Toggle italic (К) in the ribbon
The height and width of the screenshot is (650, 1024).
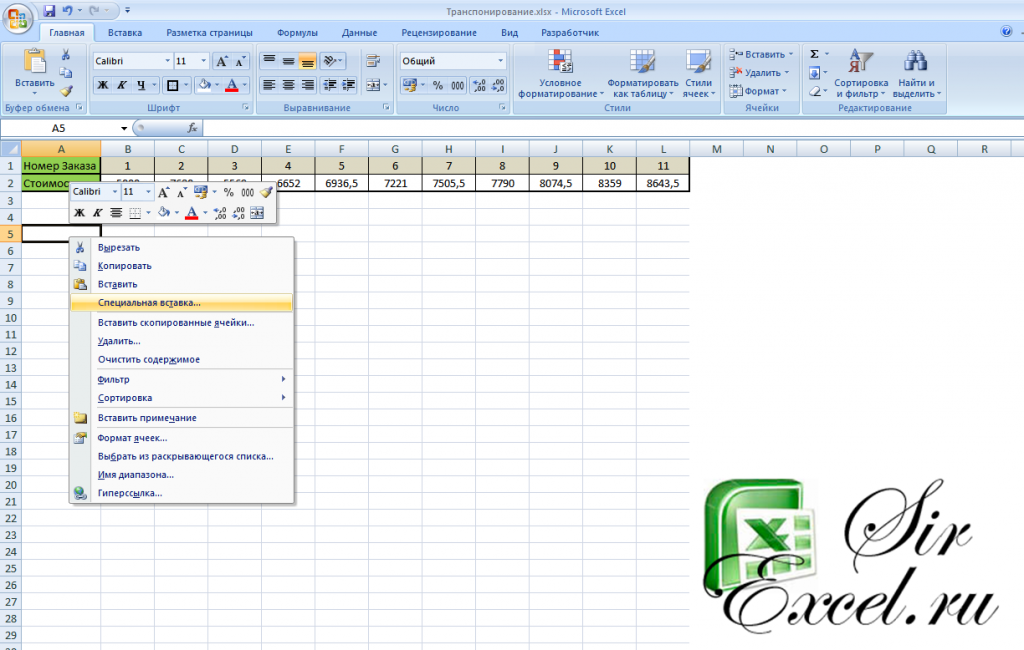click(x=122, y=85)
